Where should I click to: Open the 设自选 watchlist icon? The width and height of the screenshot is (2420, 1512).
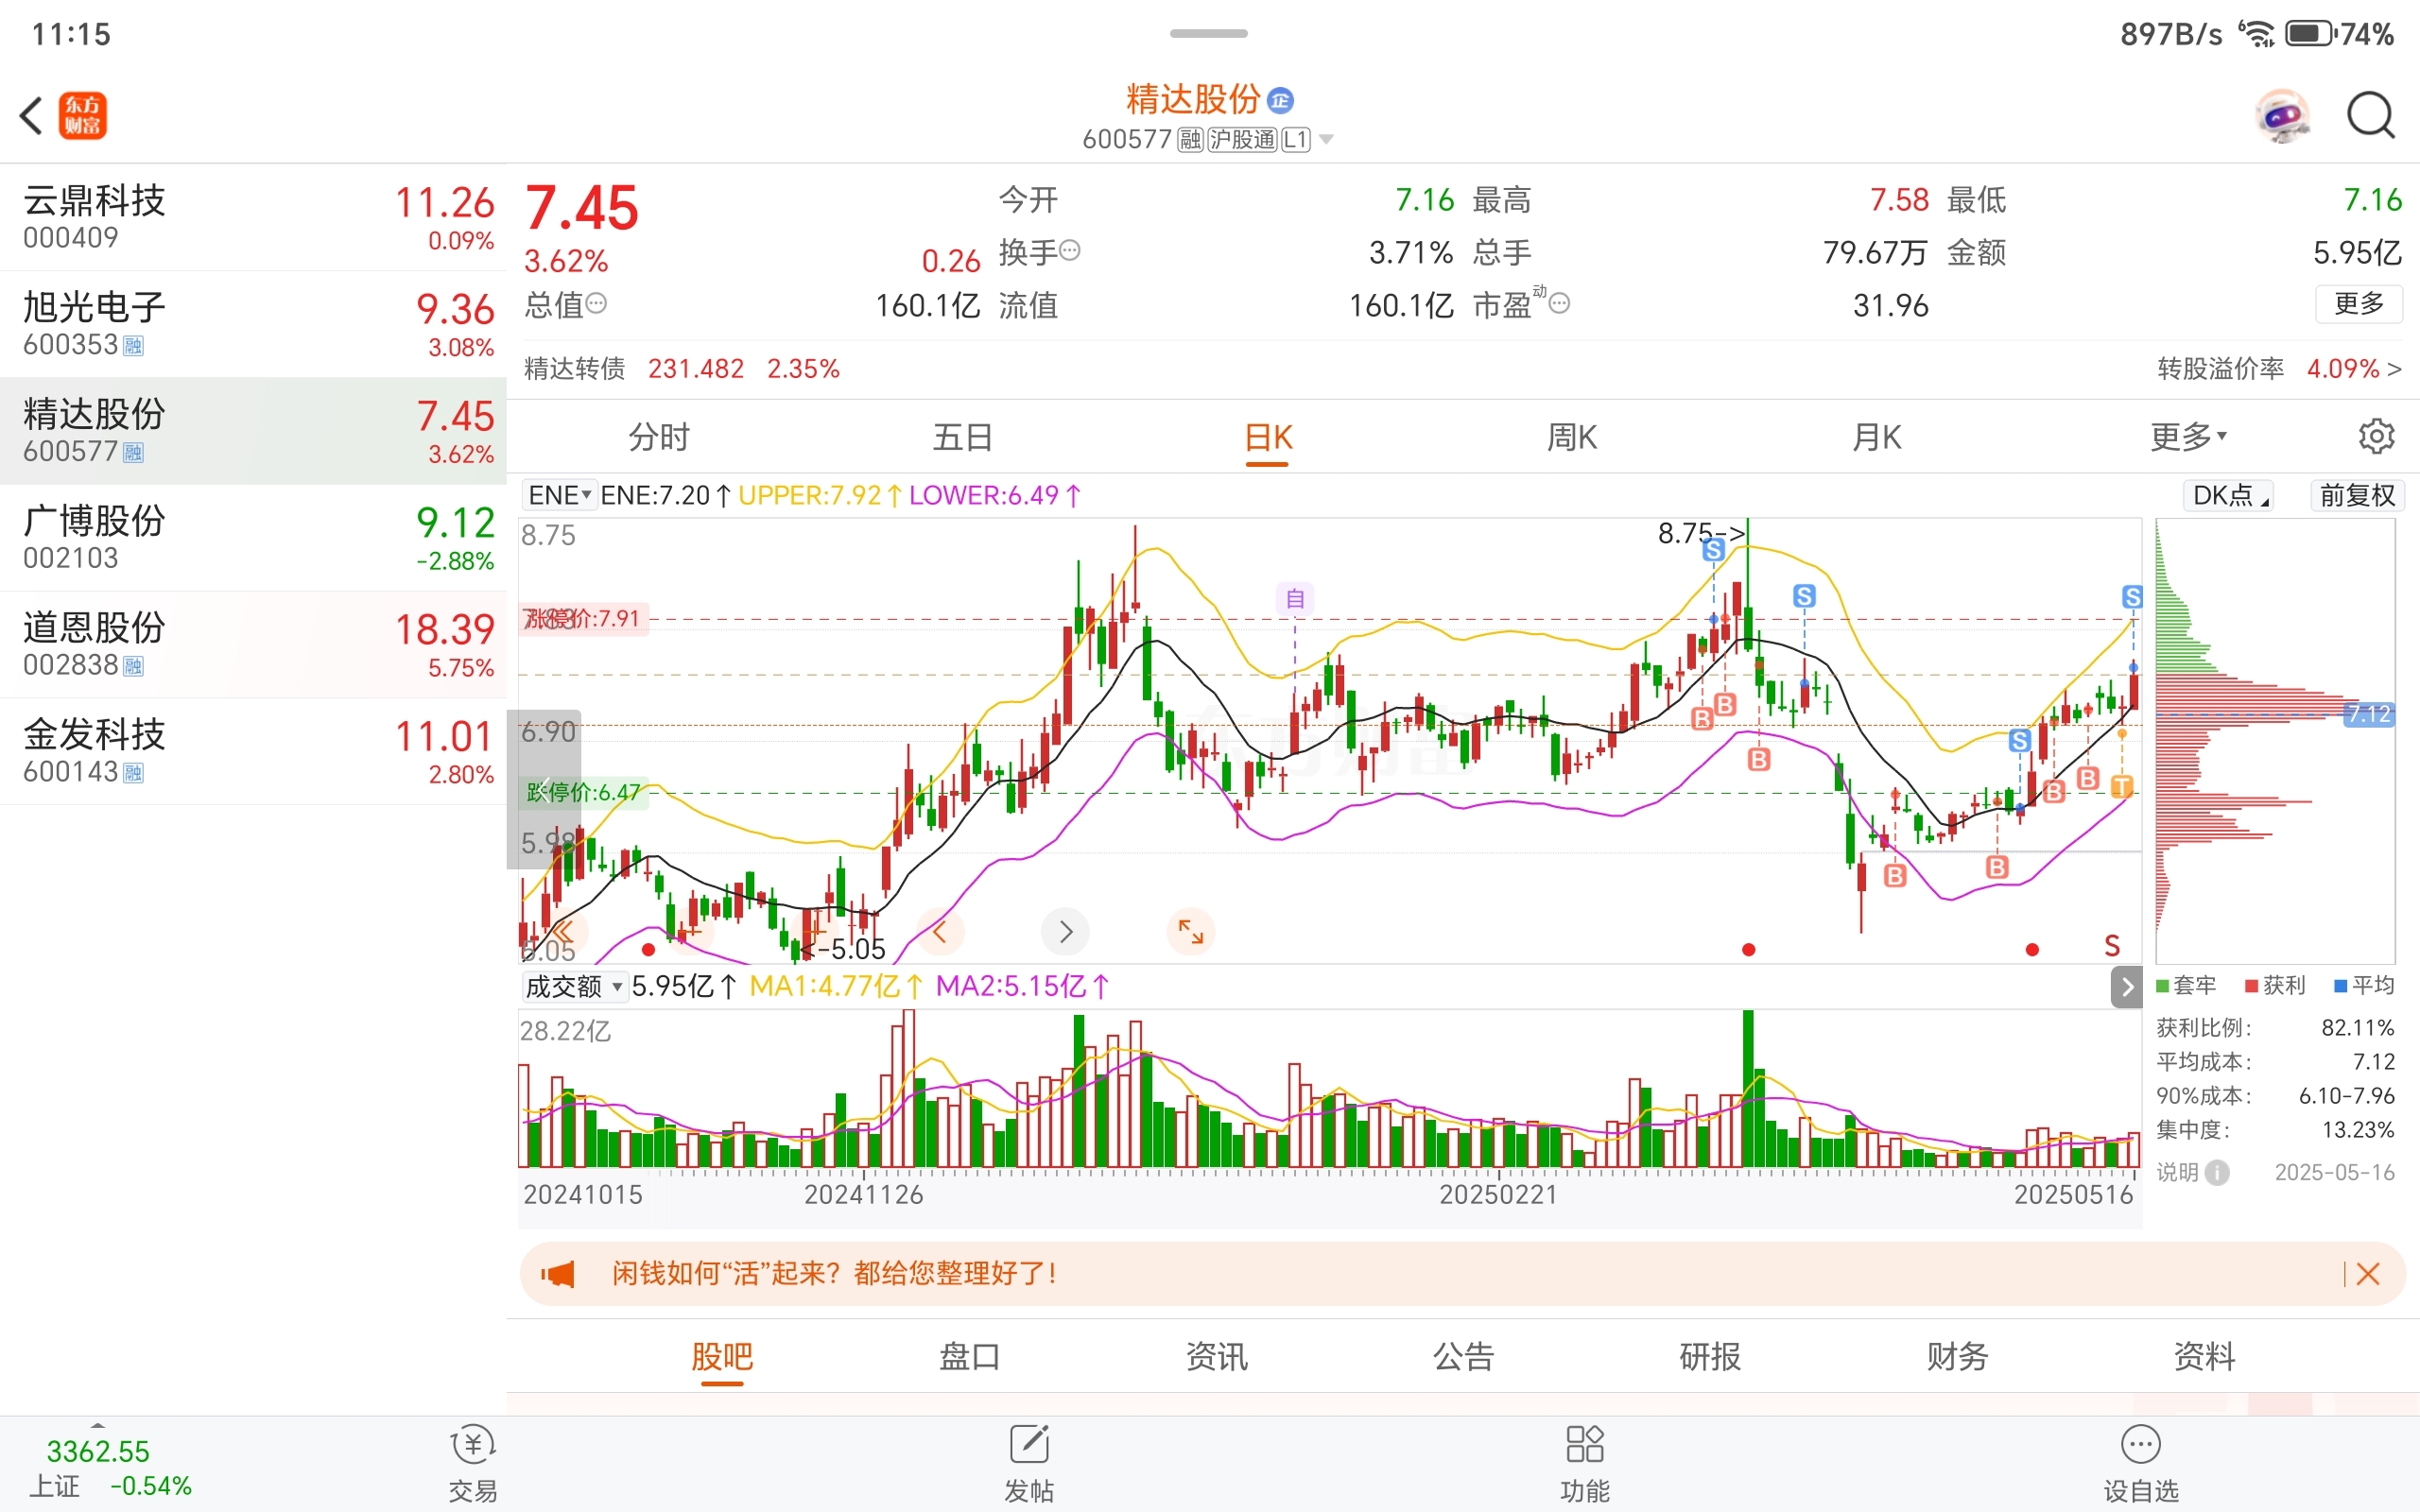2141,1463
